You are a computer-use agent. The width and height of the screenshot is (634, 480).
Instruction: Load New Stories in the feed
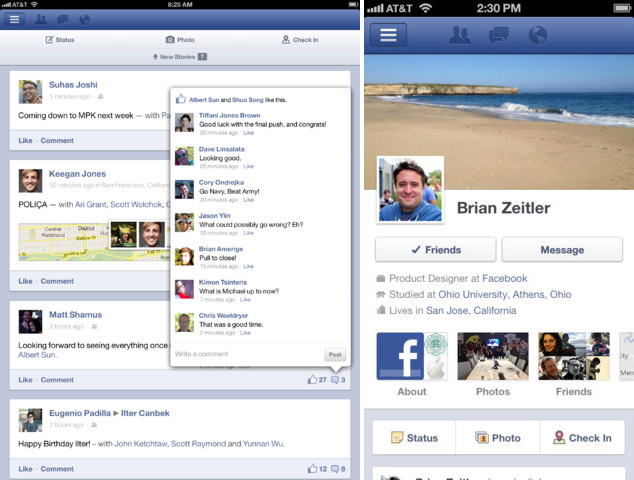tap(180, 57)
